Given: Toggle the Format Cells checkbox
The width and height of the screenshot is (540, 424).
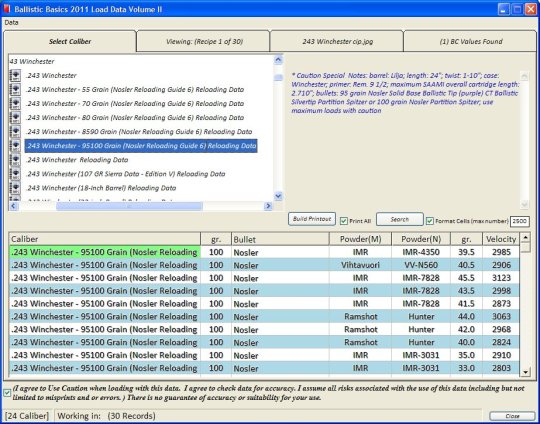Looking at the screenshot, I should 429,221.
